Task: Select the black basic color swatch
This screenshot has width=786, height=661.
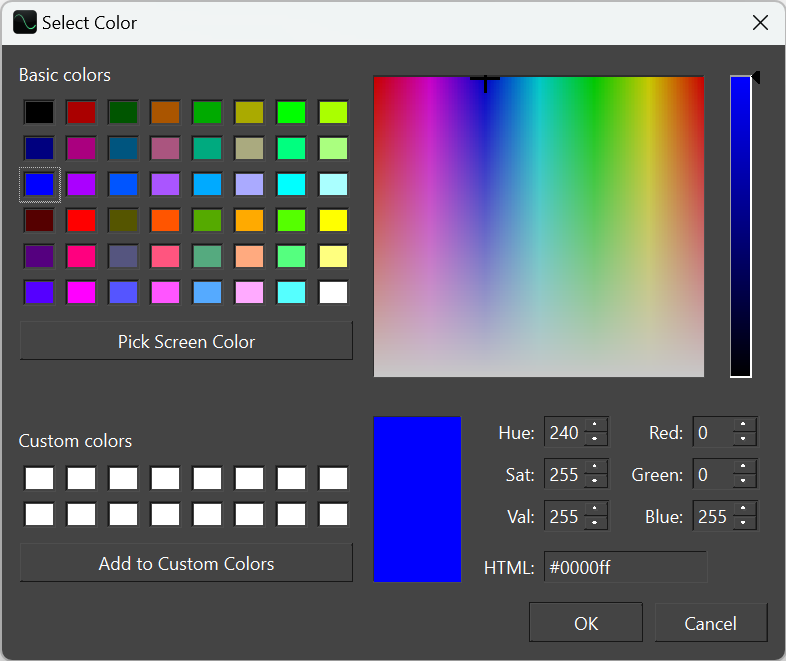Action: [39, 112]
